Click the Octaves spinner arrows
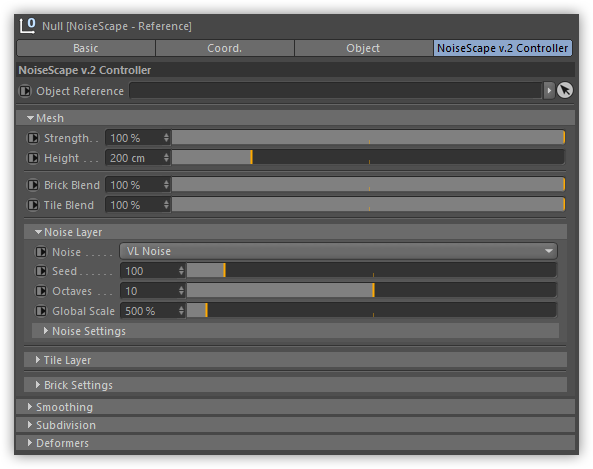This screenshot has width=593, height=469. pyautogui.click(x=182, y=291)
